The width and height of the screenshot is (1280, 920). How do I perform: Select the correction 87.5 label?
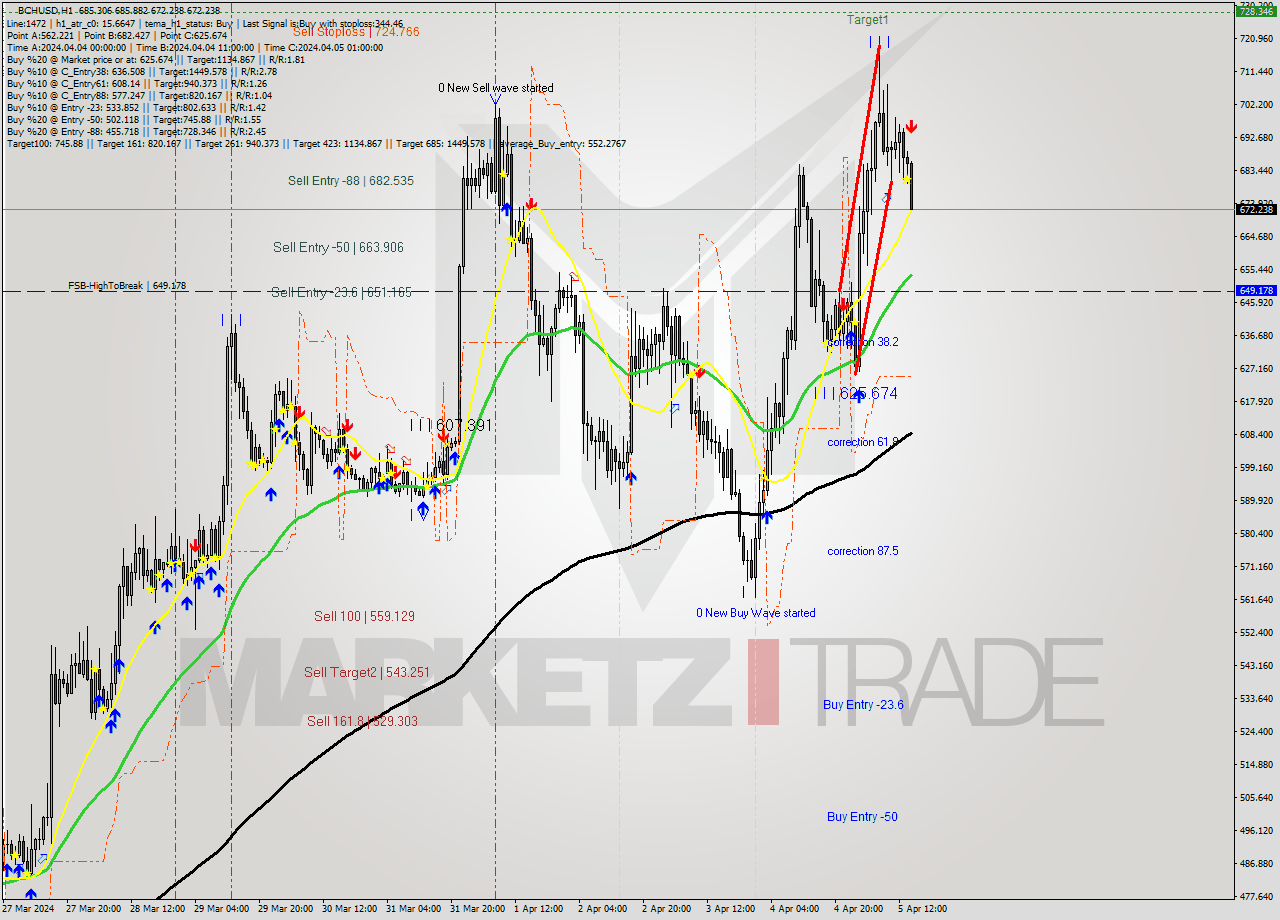[x=862, y=551]
